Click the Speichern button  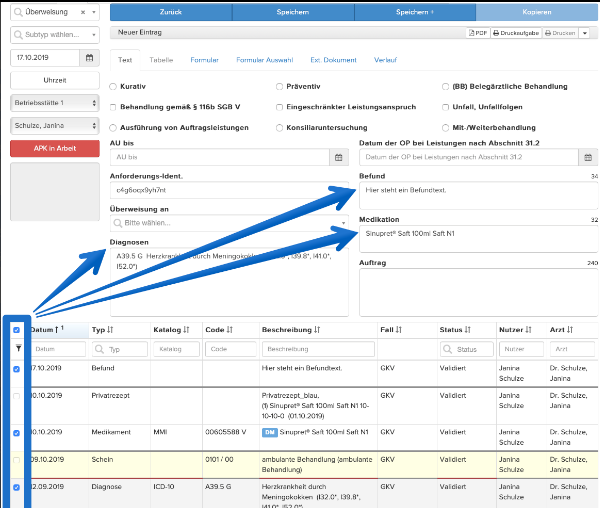(293, 12)
